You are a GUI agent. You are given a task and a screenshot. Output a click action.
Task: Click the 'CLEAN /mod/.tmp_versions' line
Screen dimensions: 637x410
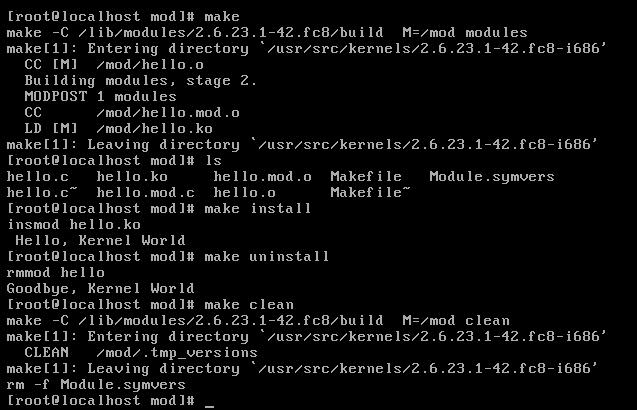141,353
